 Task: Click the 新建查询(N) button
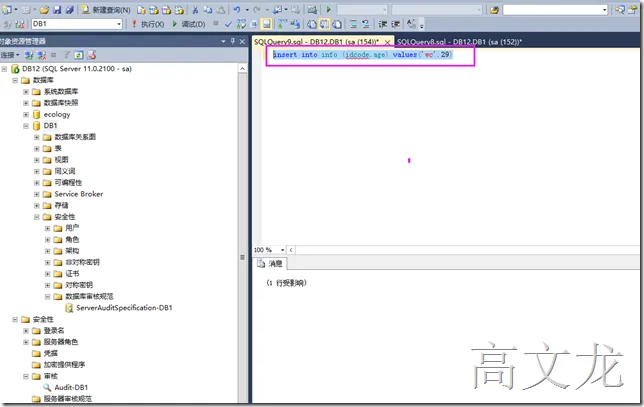(106, 10)
